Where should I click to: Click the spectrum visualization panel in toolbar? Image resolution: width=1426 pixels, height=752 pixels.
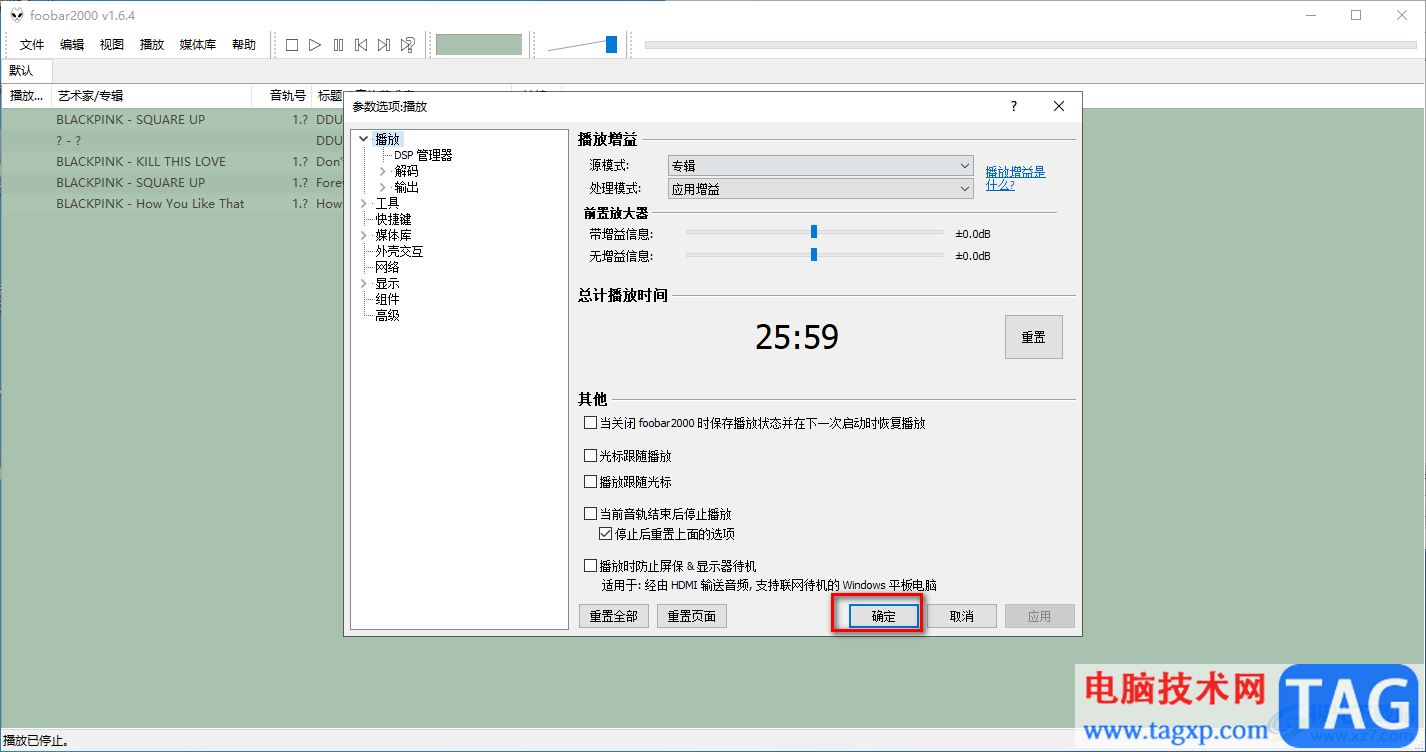tap(479, 45)
